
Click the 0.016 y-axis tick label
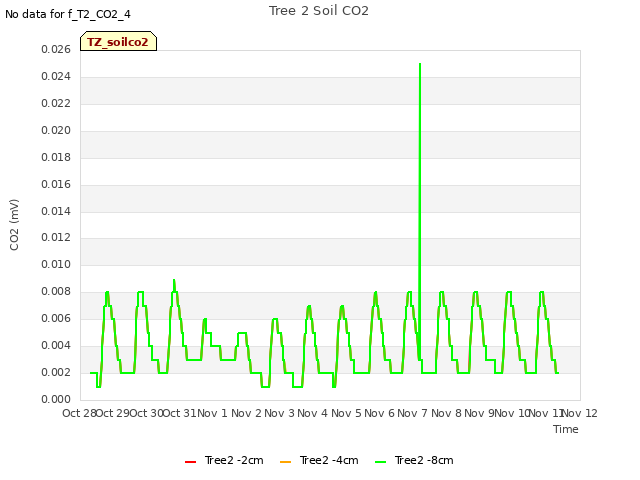click(56, 184)
